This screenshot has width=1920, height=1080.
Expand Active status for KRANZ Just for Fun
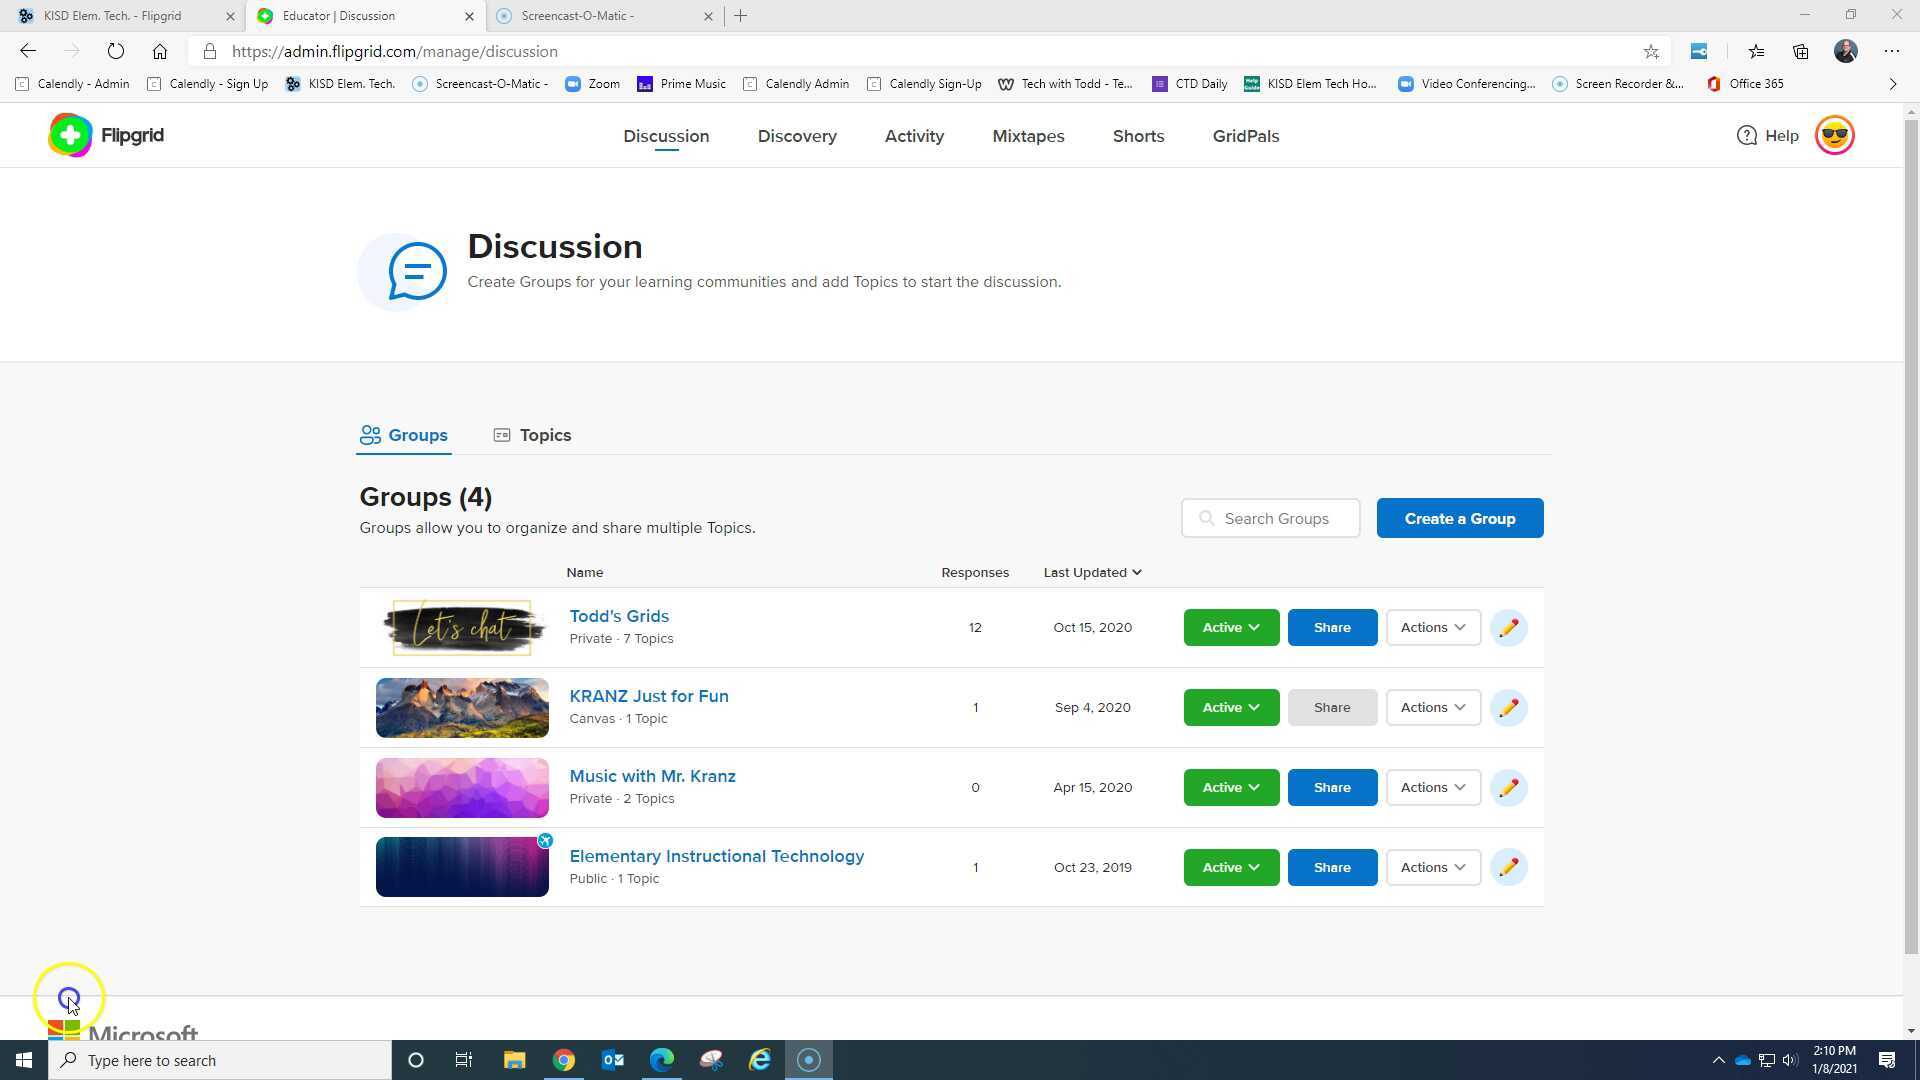1231,708
